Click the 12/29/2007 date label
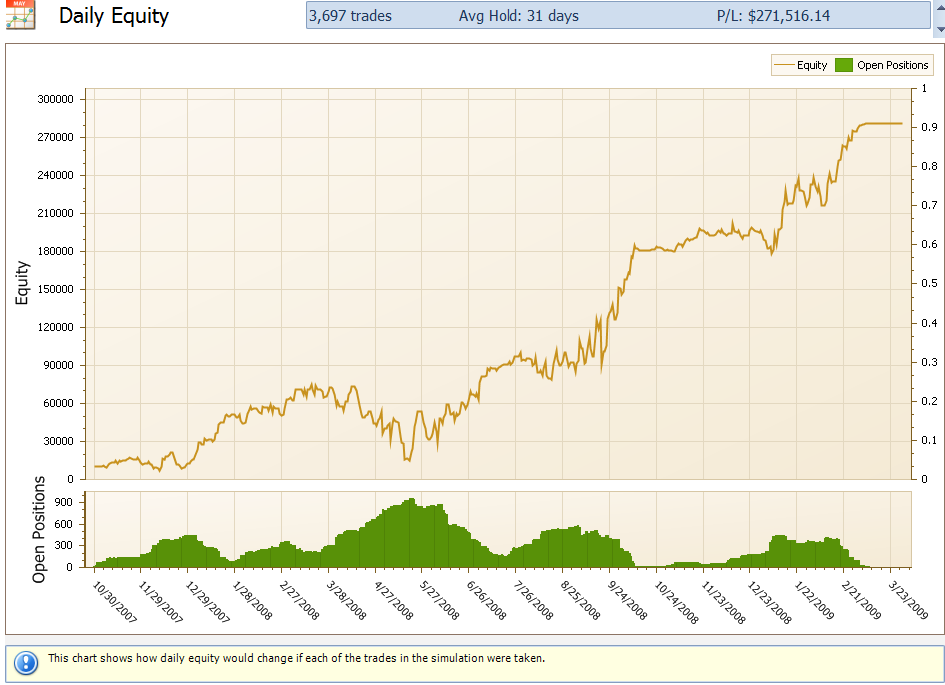Viewport: 945px width, 685px height. (208, 601)
